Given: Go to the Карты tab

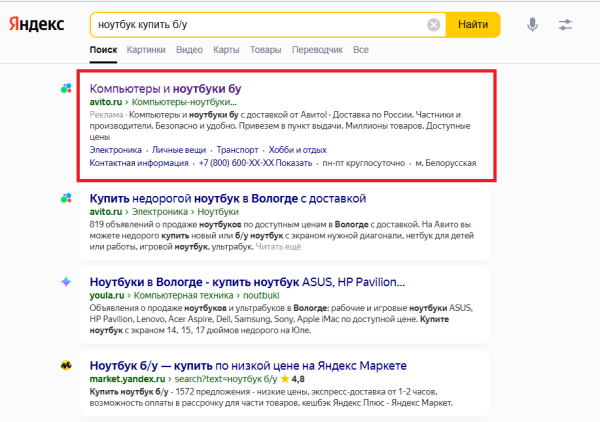Looking at the screenshot, I should [x=226, y=49].
